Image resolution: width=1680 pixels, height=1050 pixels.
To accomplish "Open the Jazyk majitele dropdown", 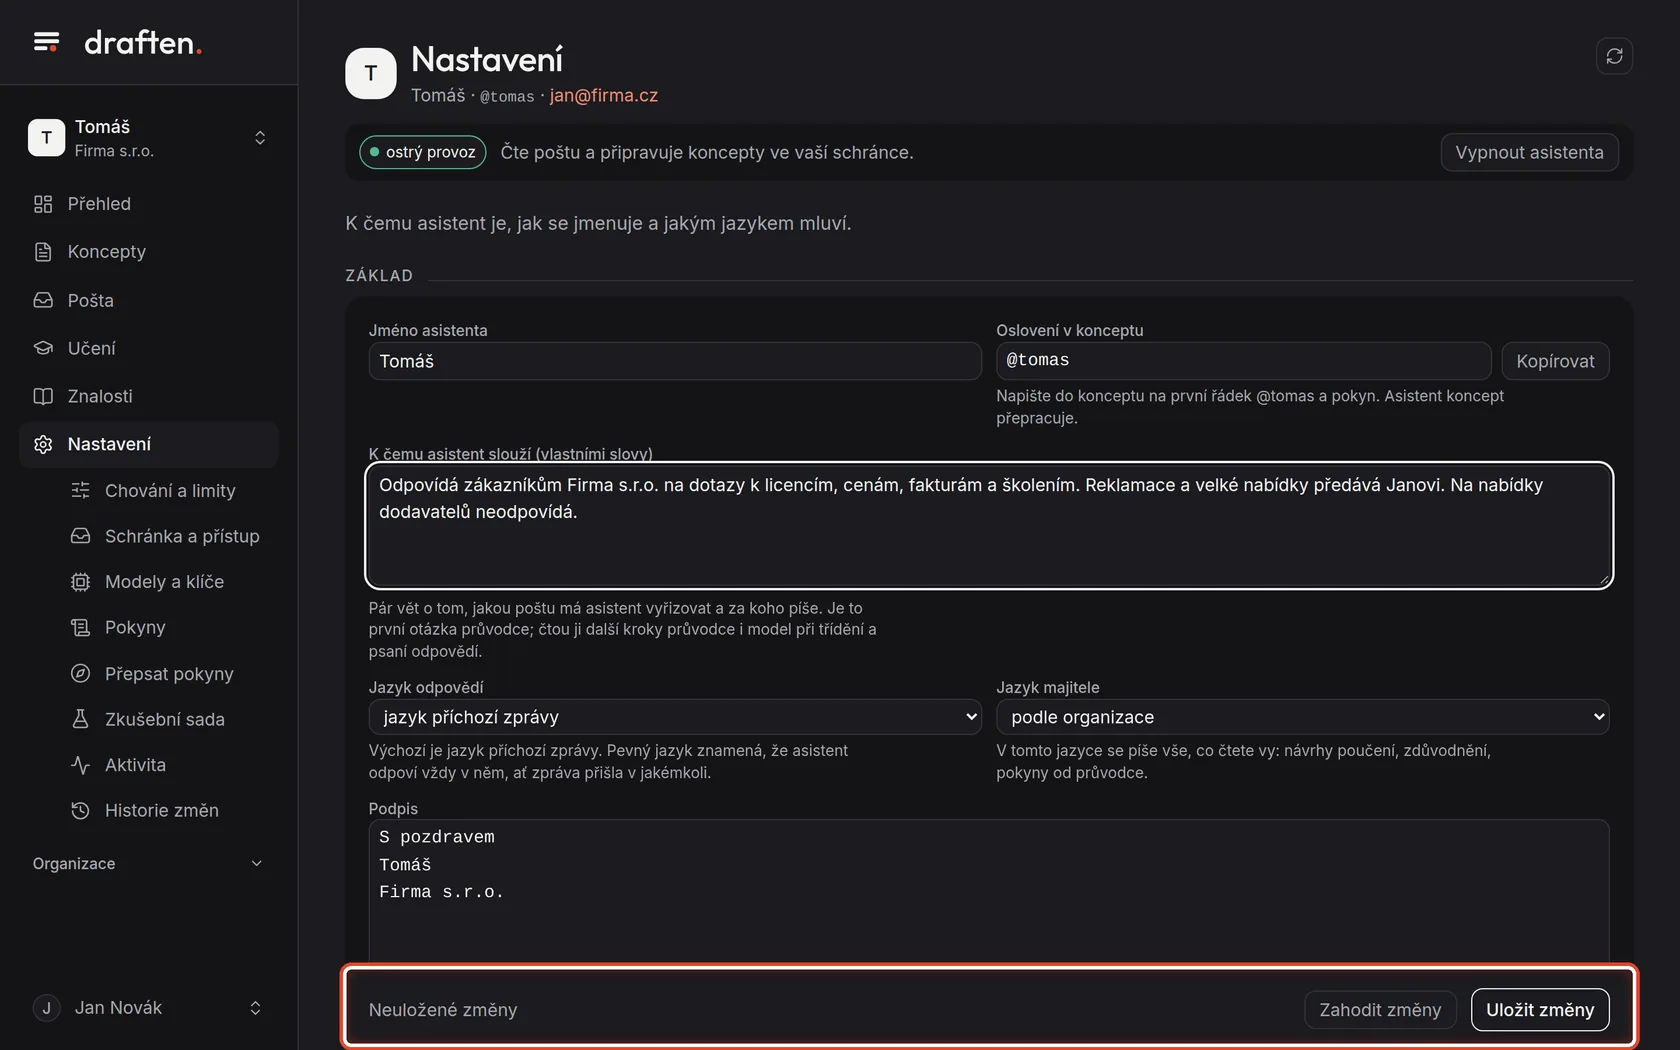I will point(1302,717).
